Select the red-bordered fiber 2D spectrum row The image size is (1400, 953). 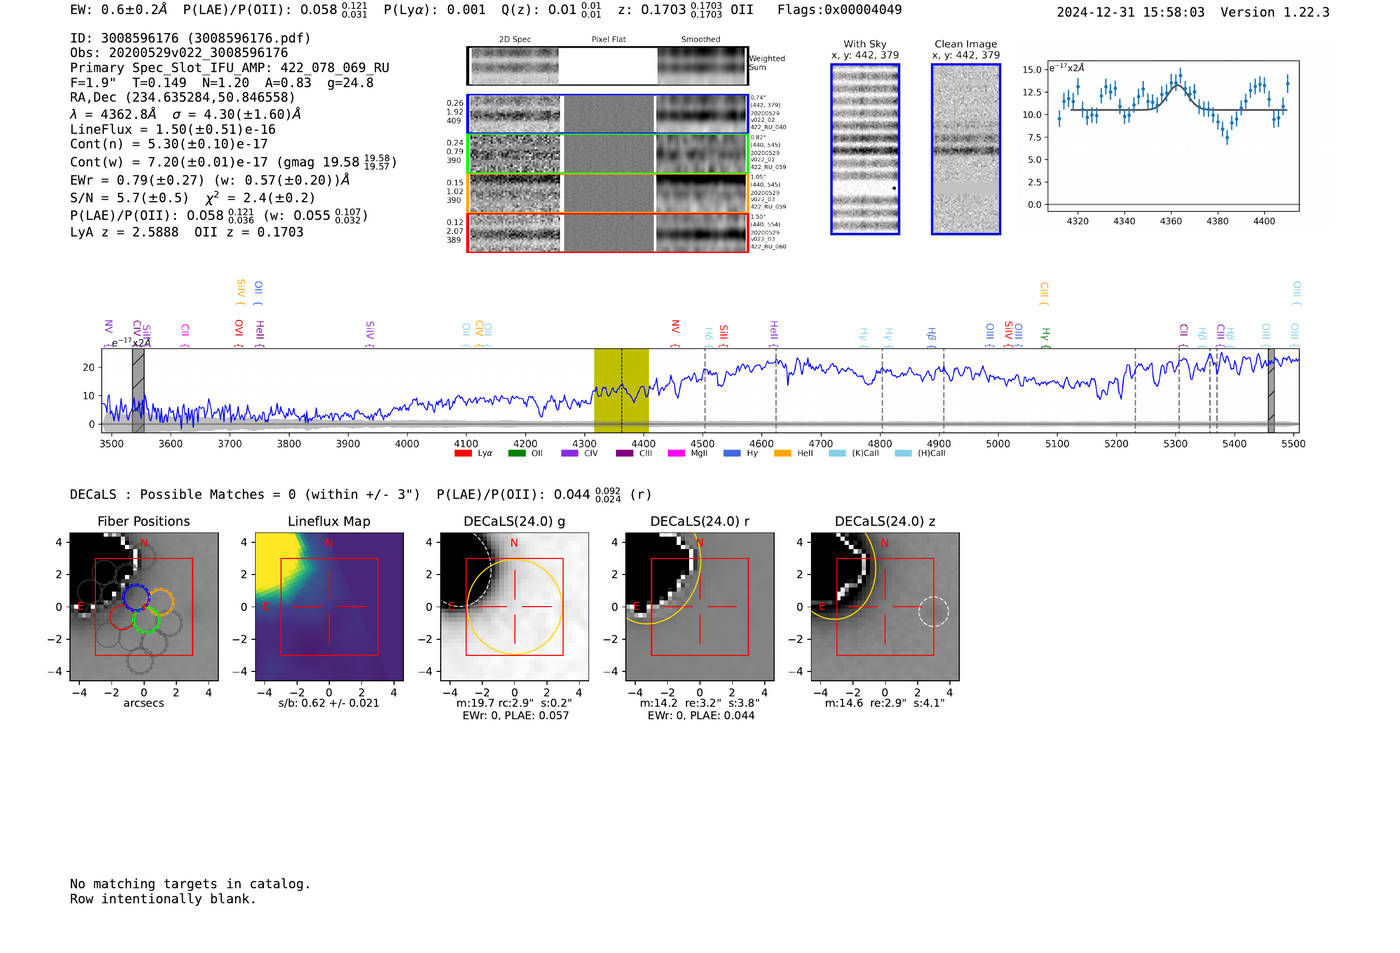point(607,232)
